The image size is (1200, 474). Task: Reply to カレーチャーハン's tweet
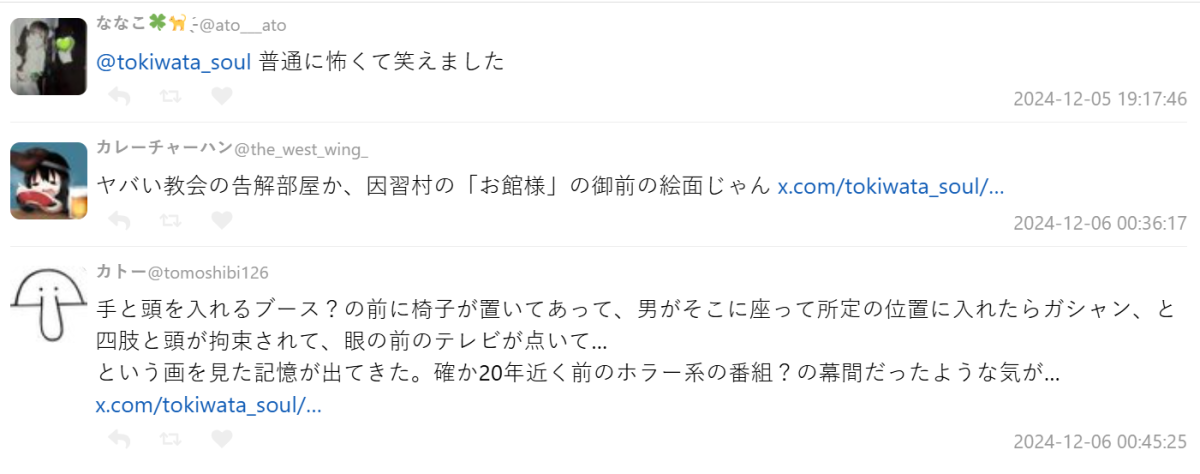click(x=120, y=219)
